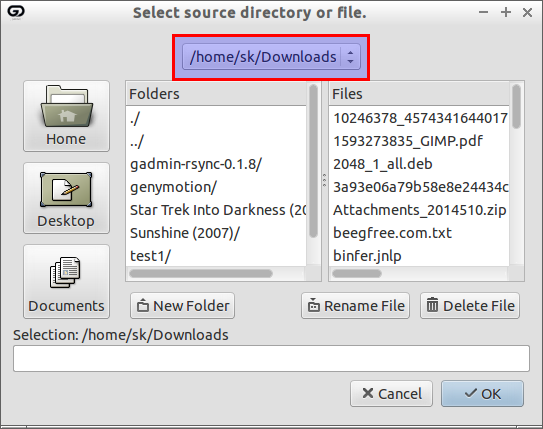Click the pane divider handle between lists
This screenshot has width=543, height=429.
324,180
